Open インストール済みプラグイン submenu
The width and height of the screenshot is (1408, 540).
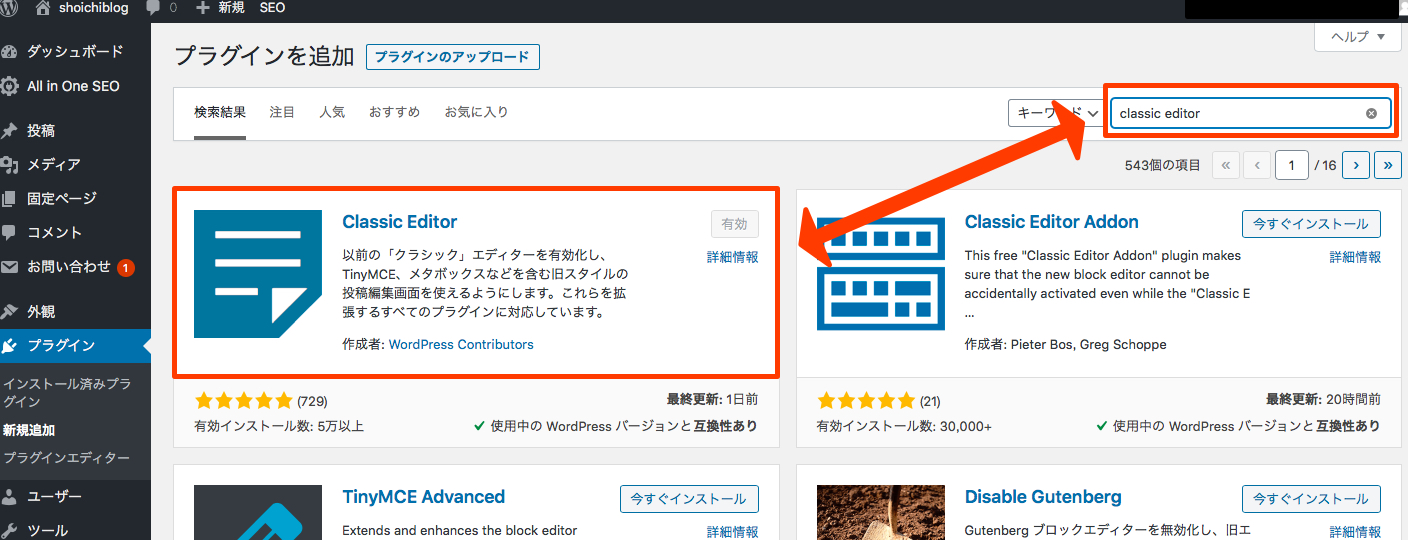[65, 393]
